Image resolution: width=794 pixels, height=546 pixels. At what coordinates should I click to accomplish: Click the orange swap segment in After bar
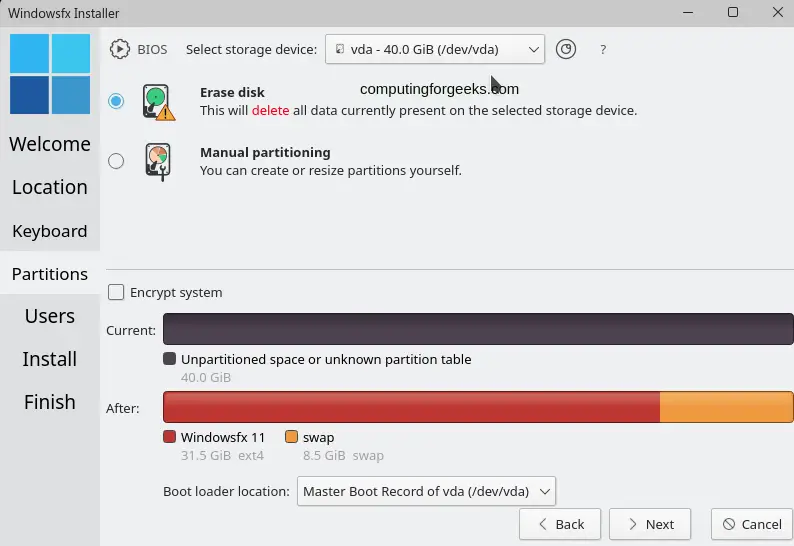click(726, 407)
